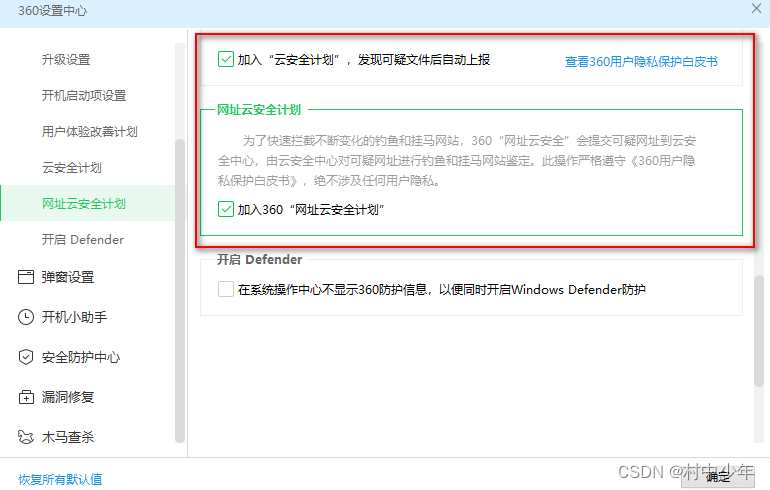This screenshot has width=770, height=490.
Task: Open 查看360用户隐私保护白皮书 link
Action: (641, 61)
